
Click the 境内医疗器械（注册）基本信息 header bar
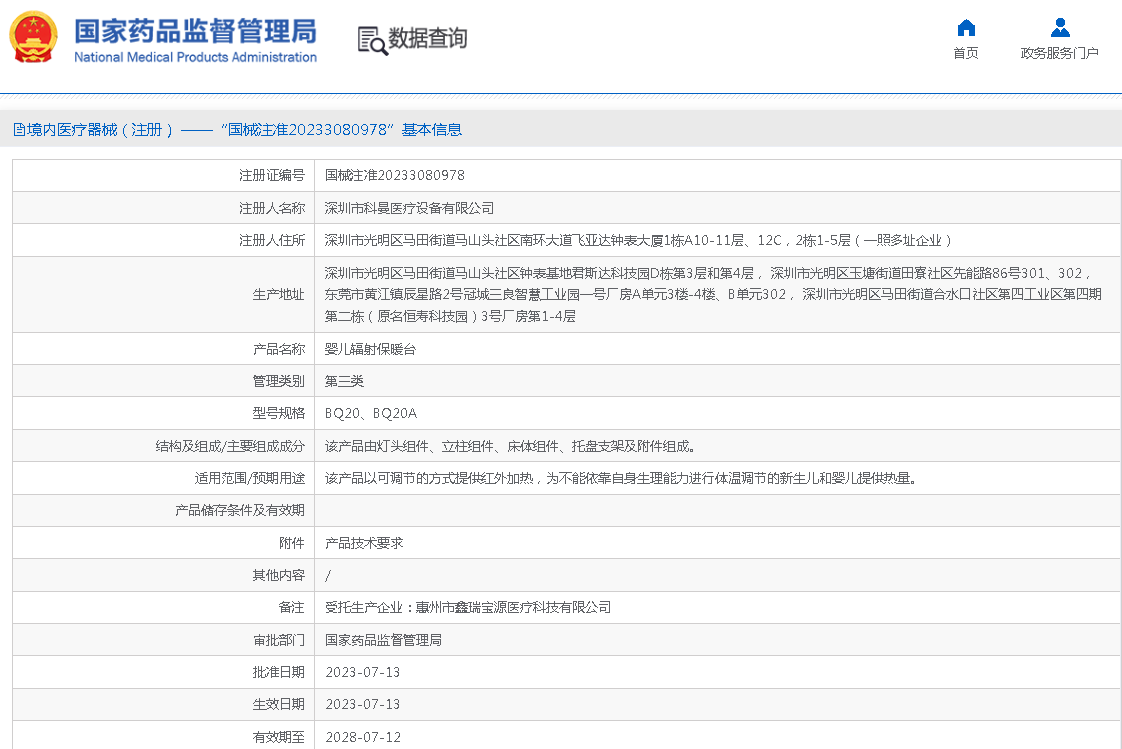coord(237,130)
